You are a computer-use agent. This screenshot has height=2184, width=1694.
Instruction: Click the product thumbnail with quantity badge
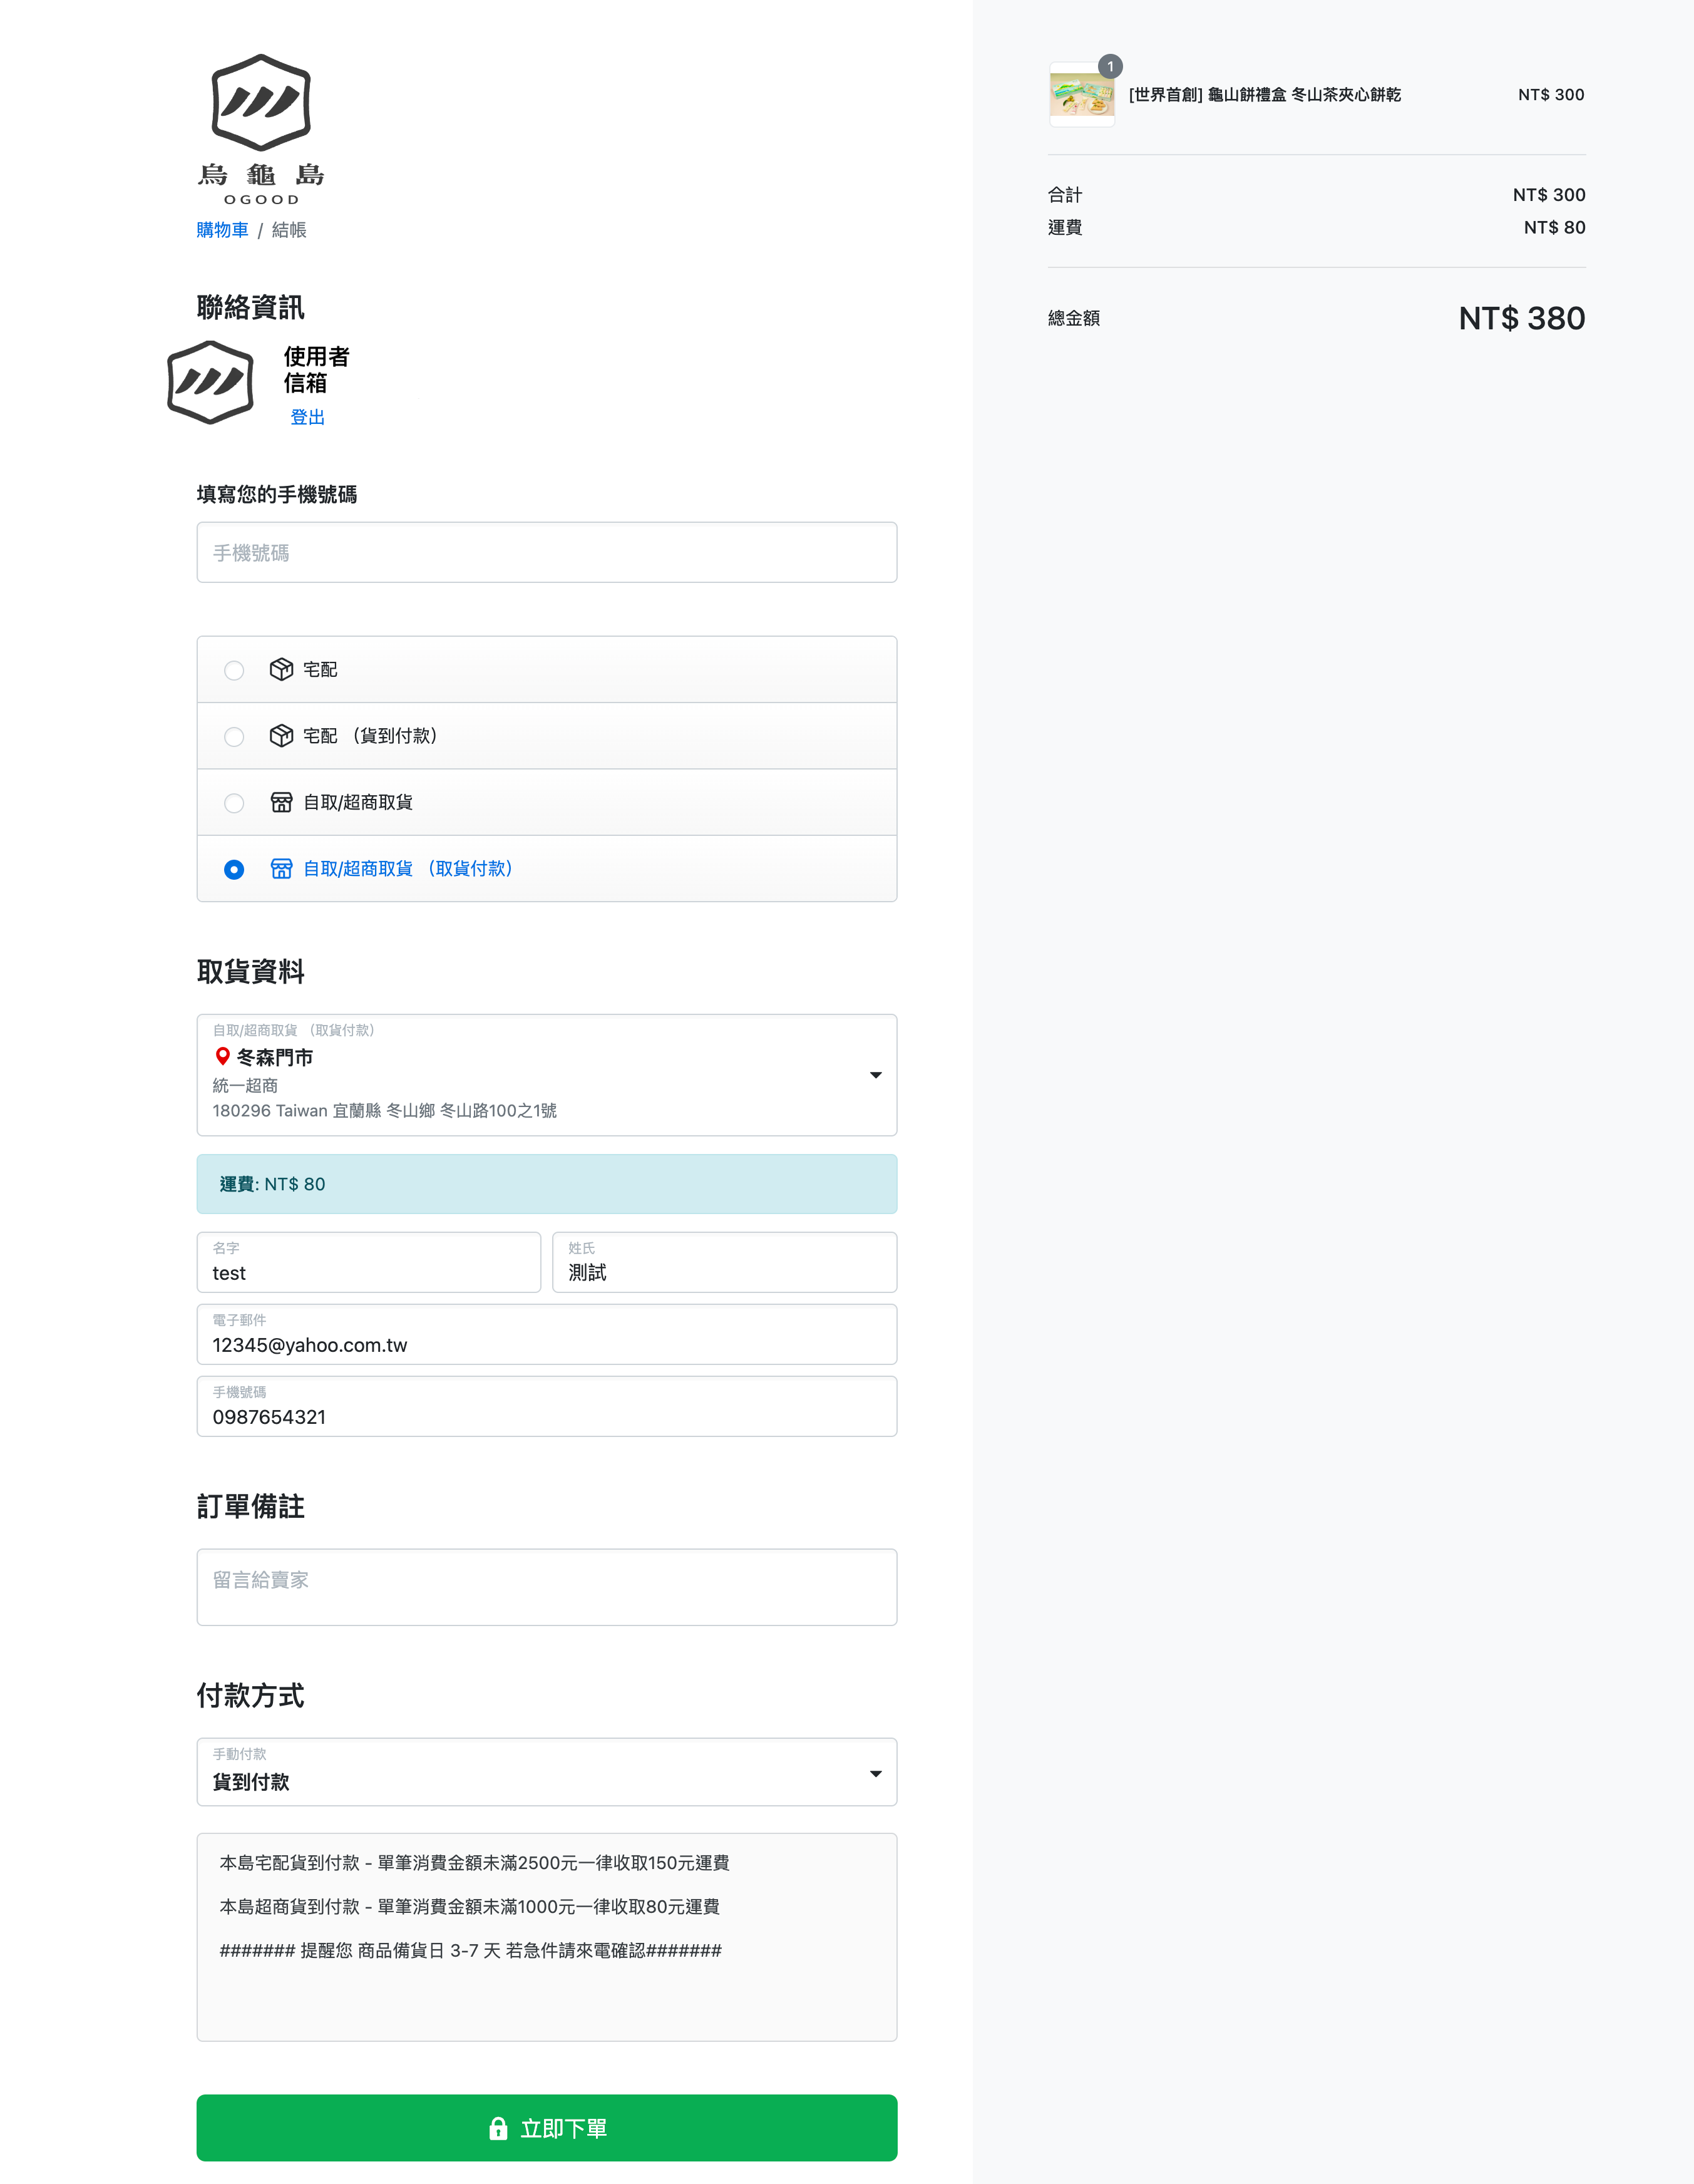tap(1081, 95)
